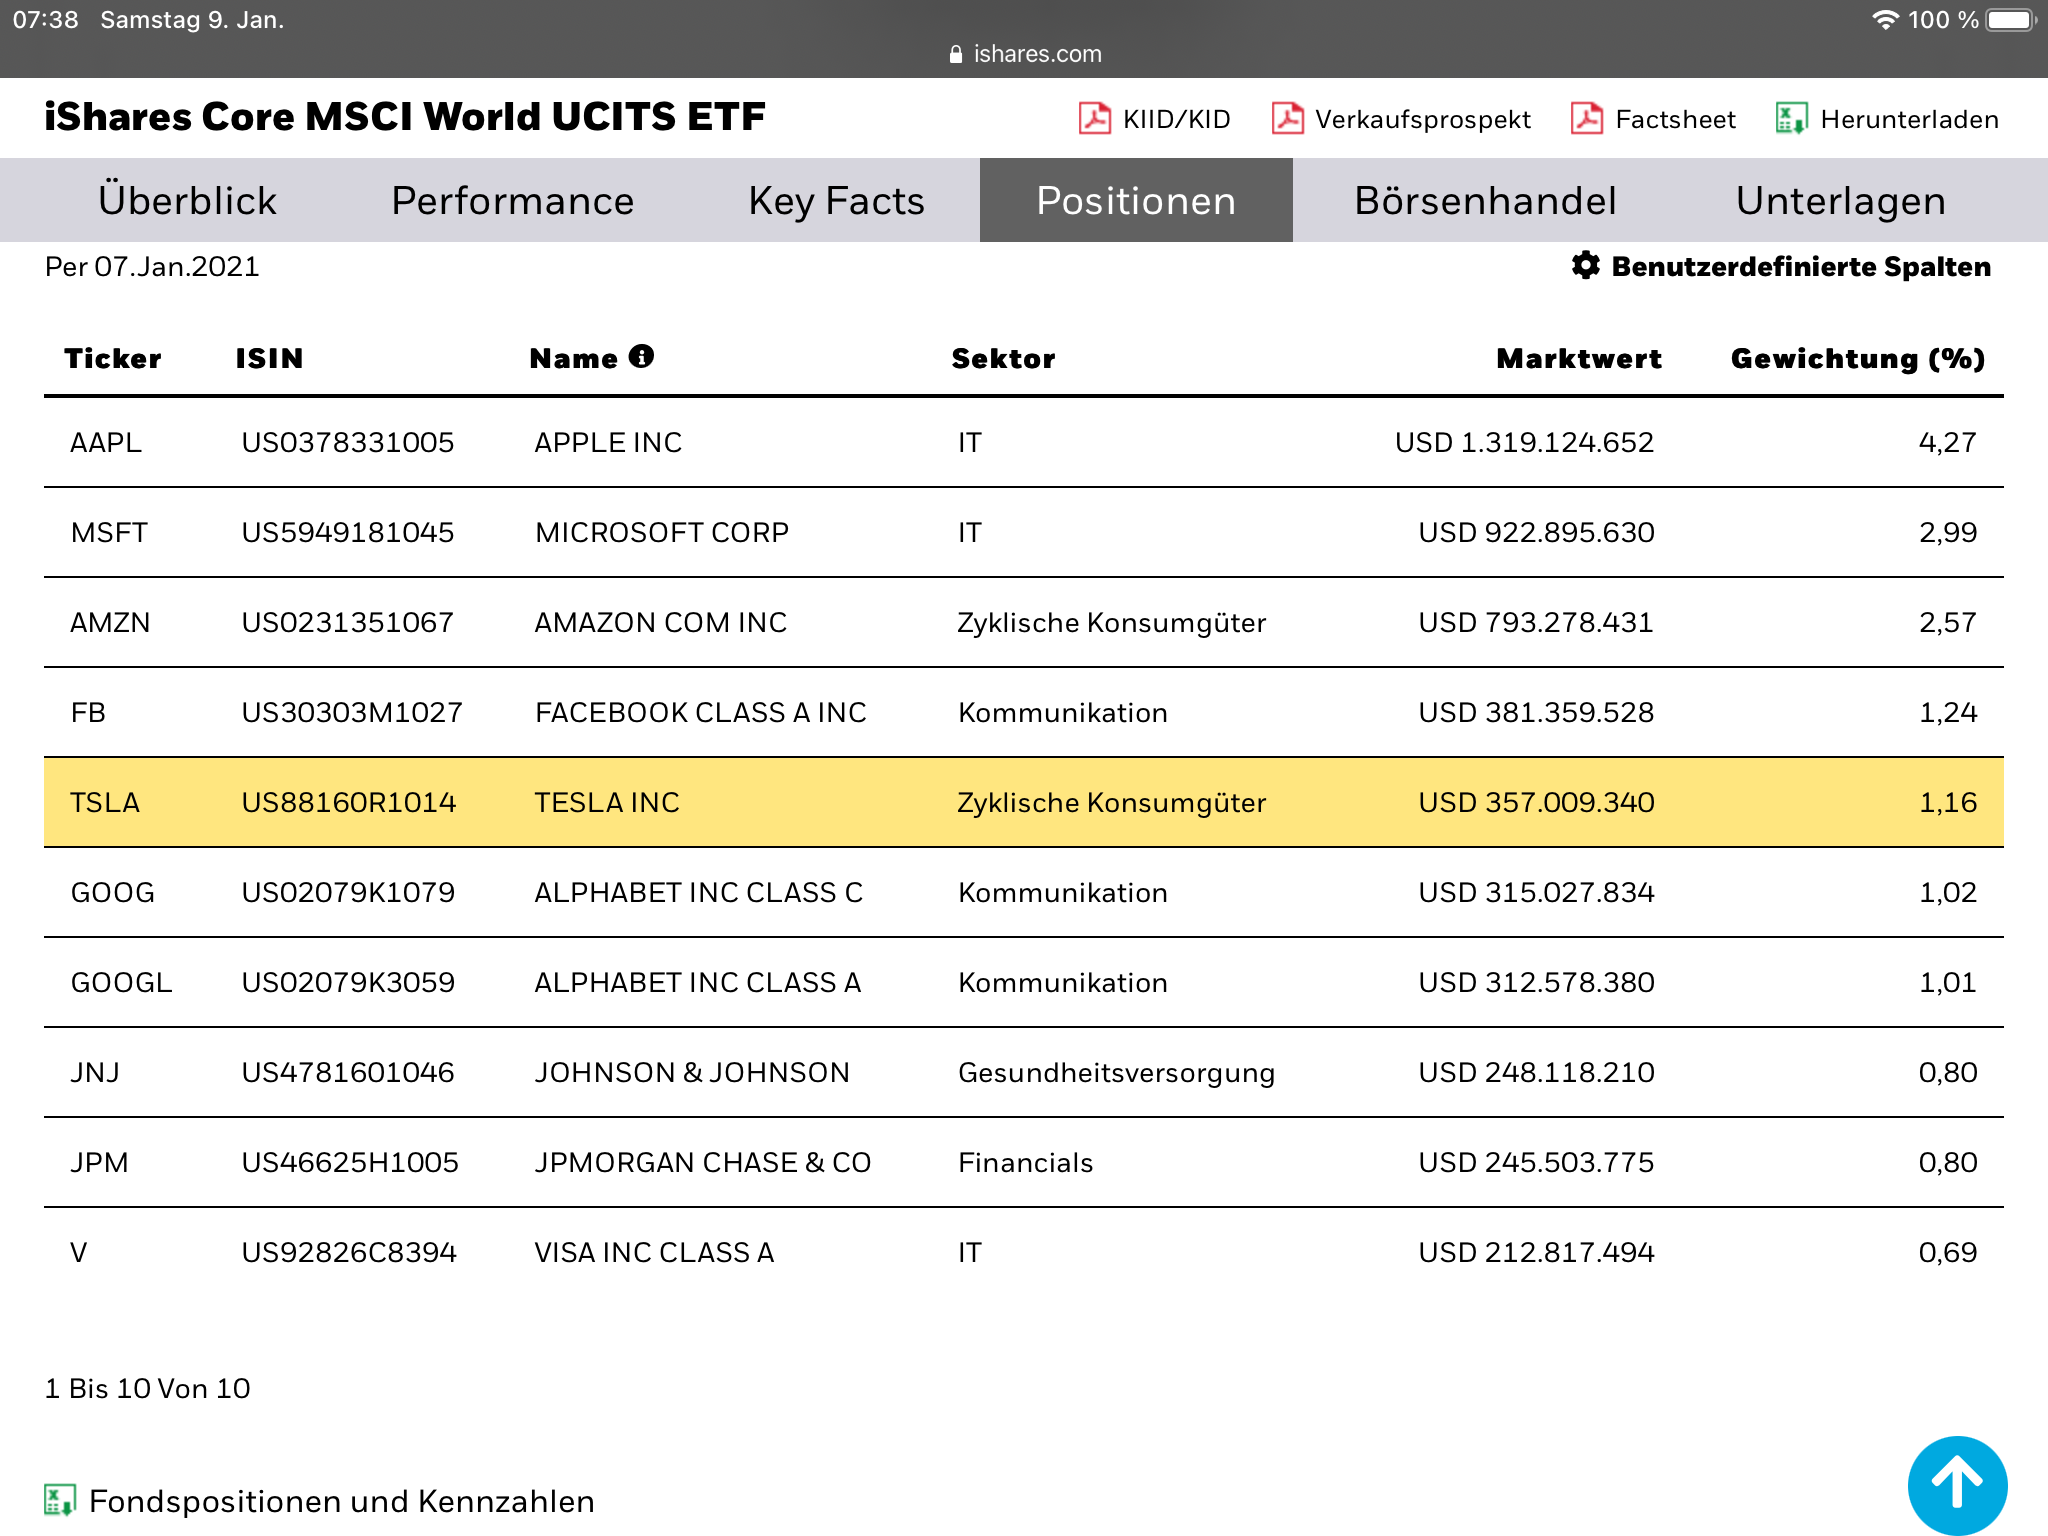Sort by Gewichtung (%) column header

pyautogui.click(x=1857, y=358)
